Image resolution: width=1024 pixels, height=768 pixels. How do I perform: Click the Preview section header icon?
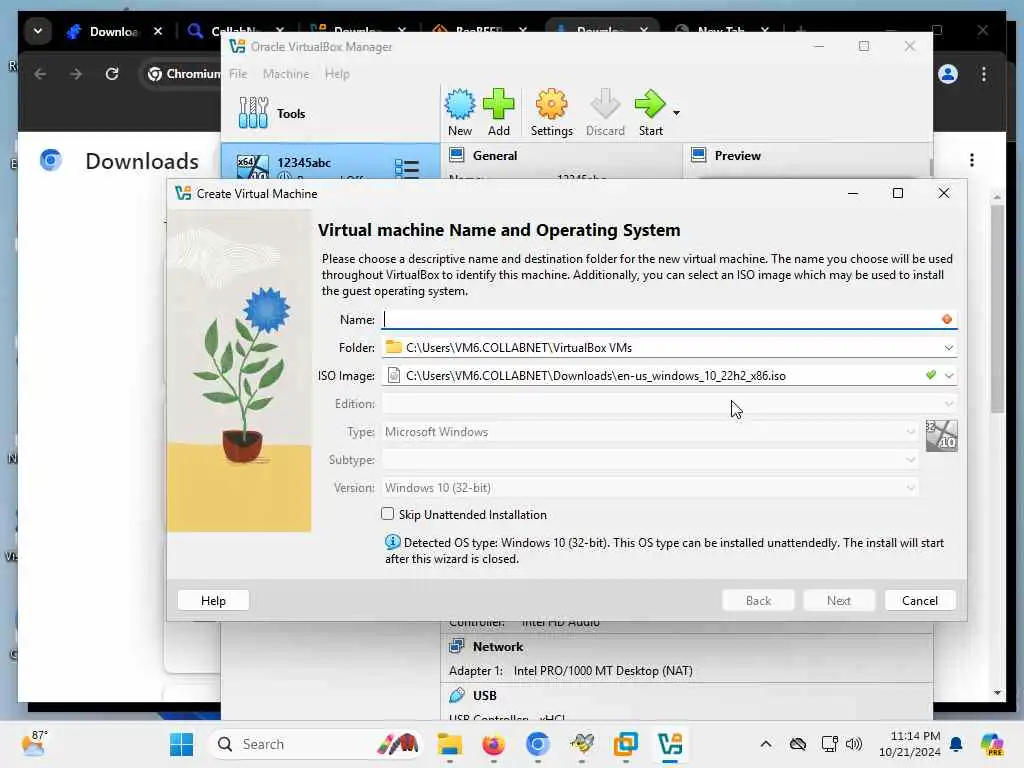pos(699,155)
